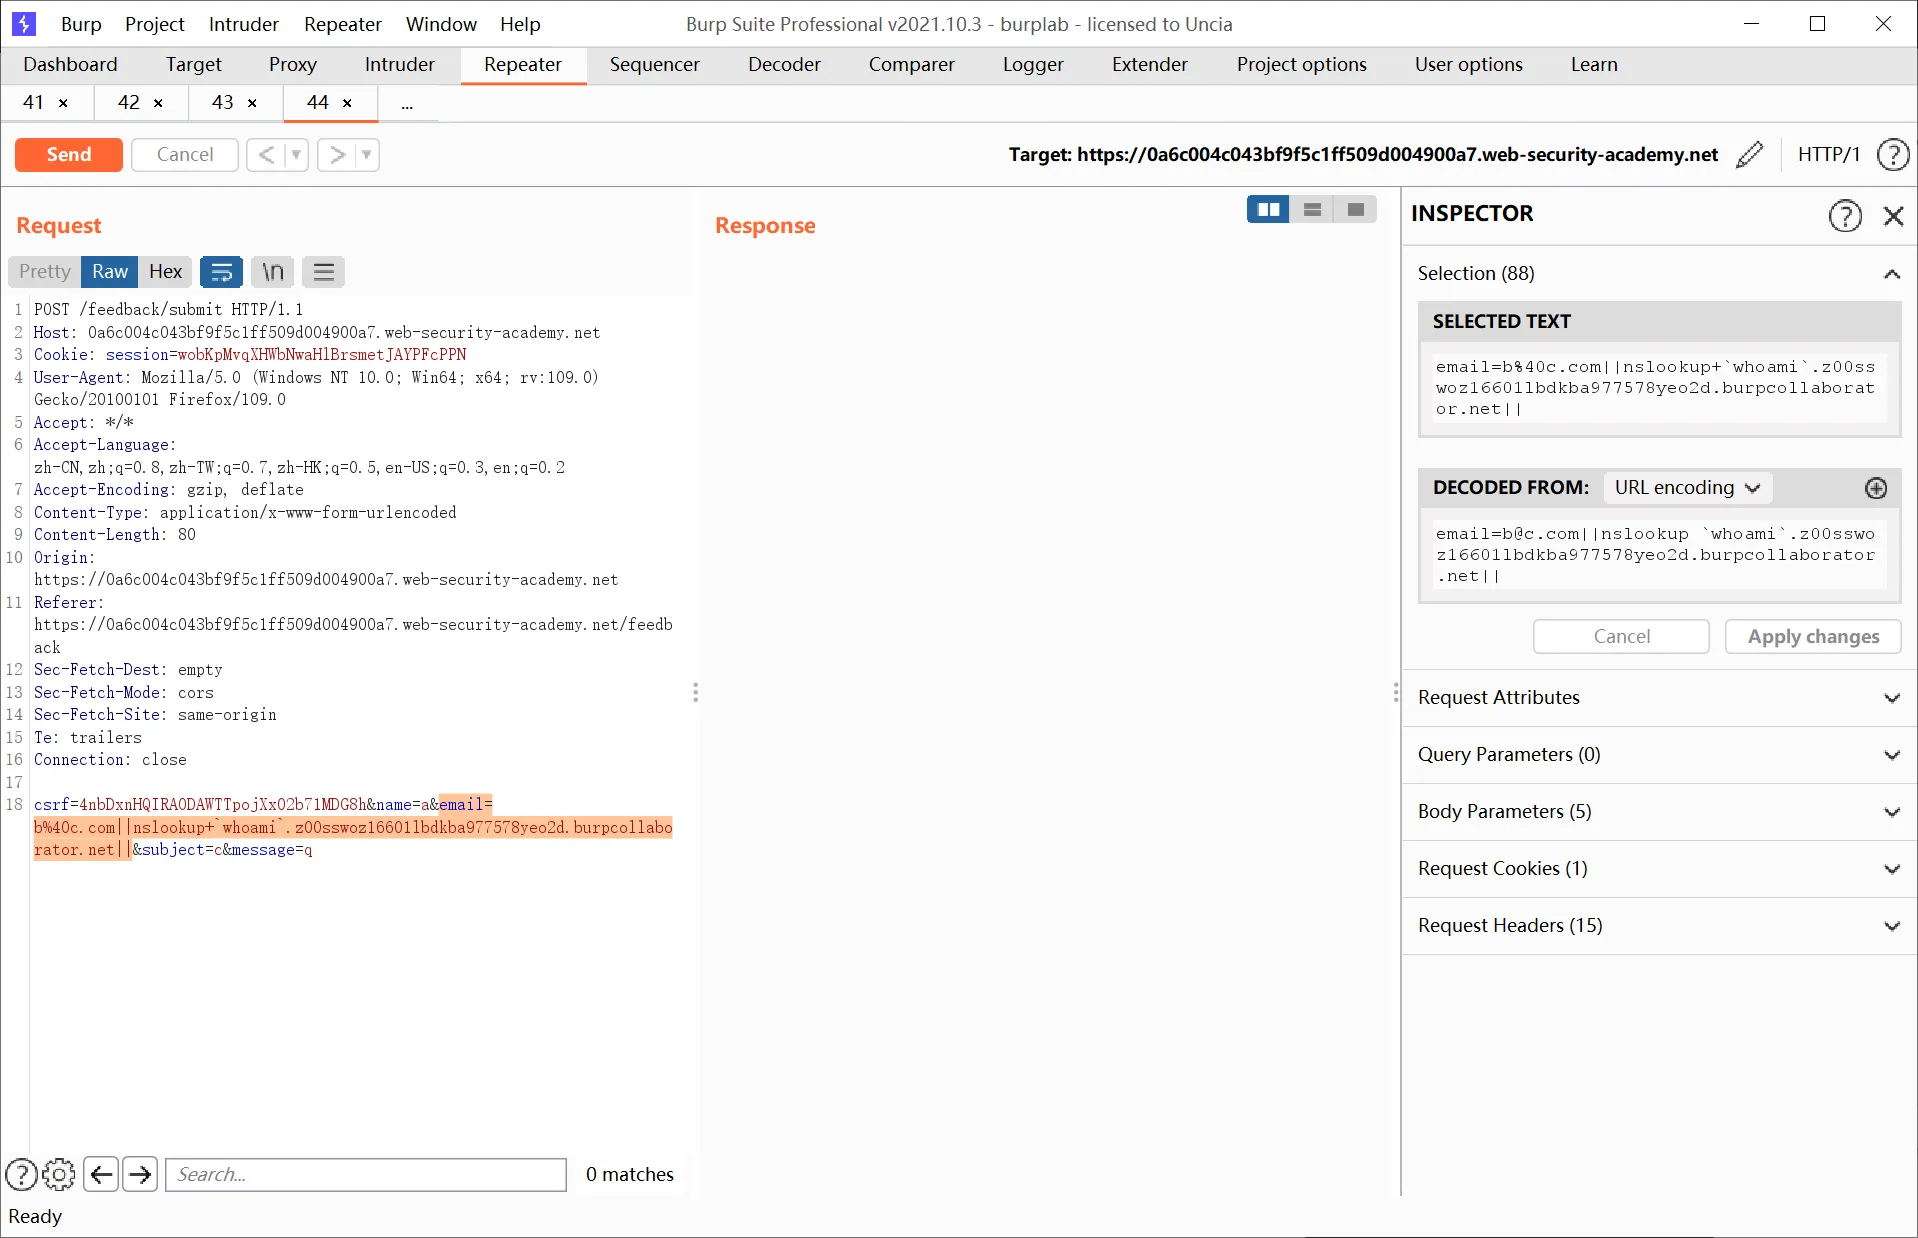Click the Burp Suite logo icon

24,24
